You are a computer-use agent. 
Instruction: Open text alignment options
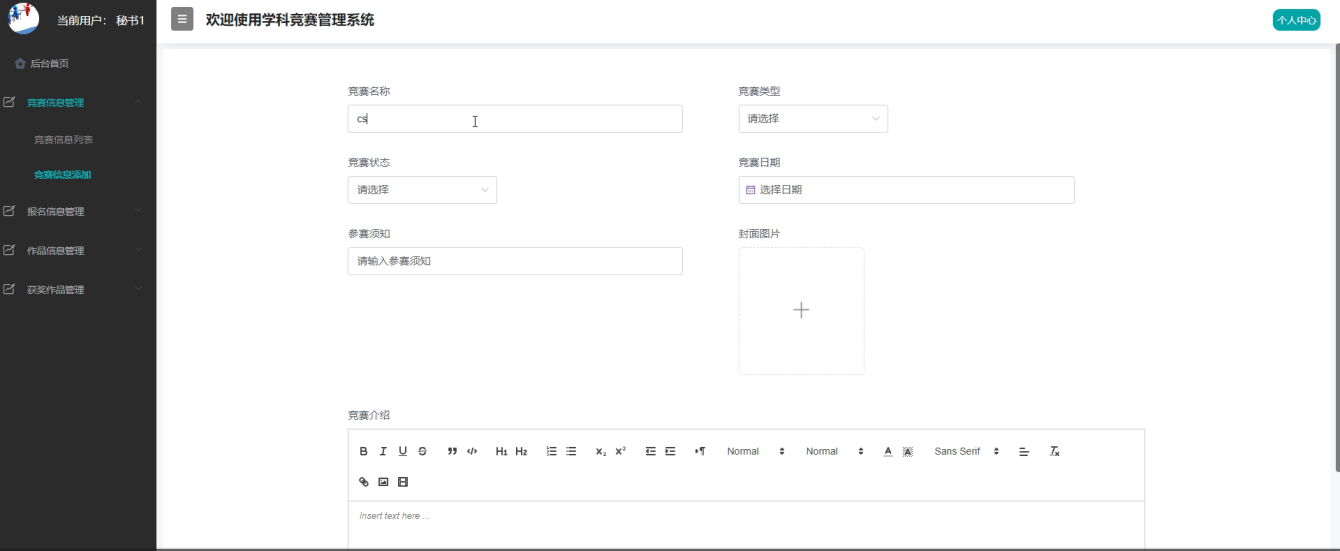(x=1024, y=452)
